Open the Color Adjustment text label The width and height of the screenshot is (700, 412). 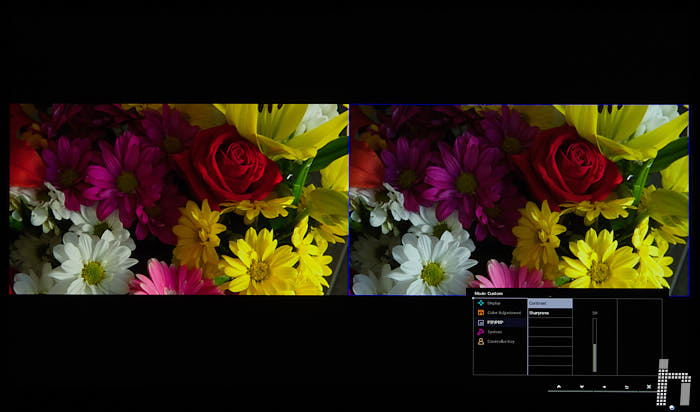(x=504, y=312)
